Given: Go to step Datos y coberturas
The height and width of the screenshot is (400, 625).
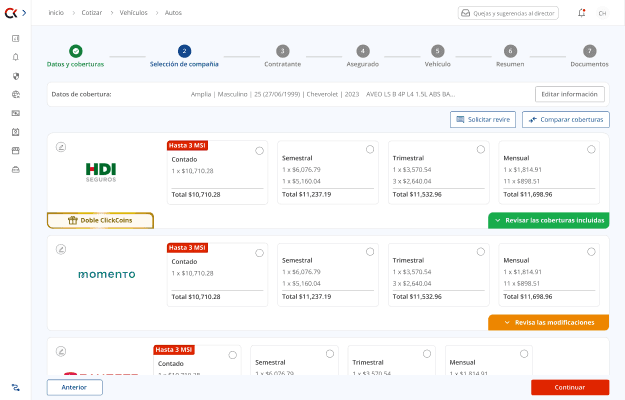Looking at the screenshot, I should click(x=75, y=56).
